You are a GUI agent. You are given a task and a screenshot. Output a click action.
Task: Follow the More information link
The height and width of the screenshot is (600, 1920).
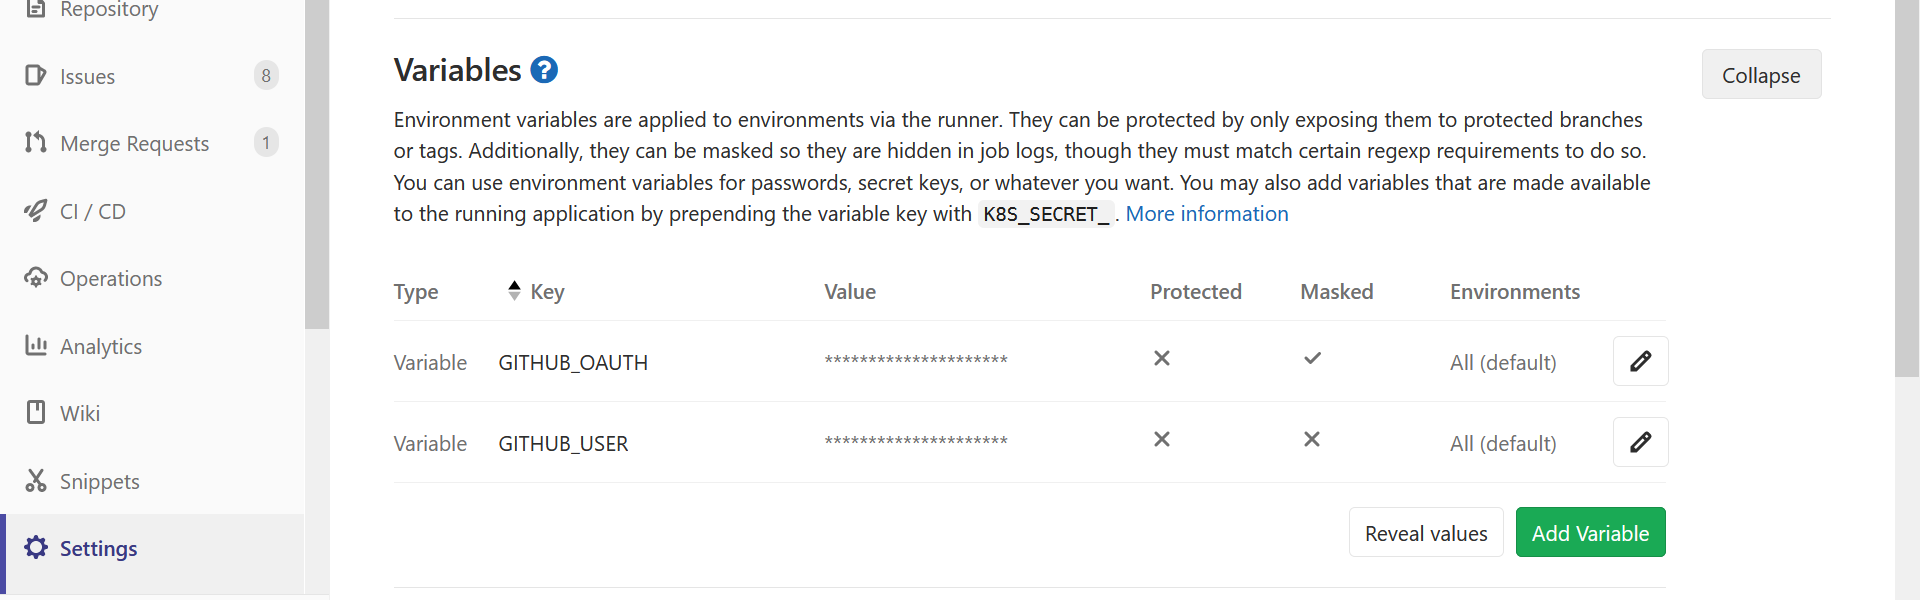pos(1207,214)
